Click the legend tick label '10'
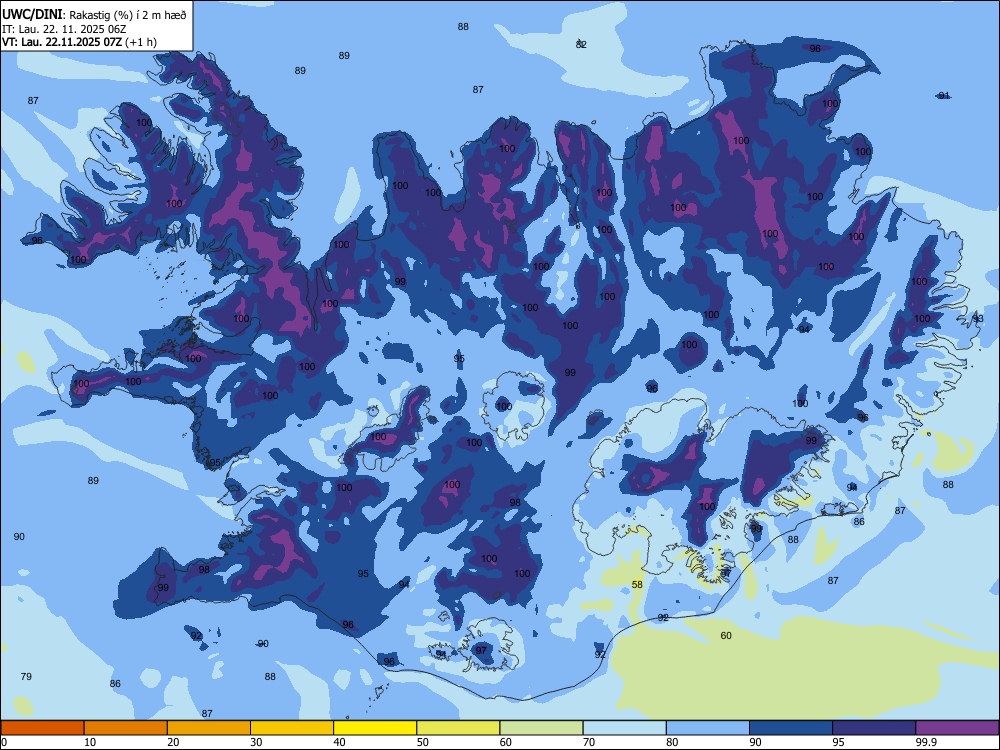The height and width of the screenshot is (750, 1000). click(x=90, y=742)
